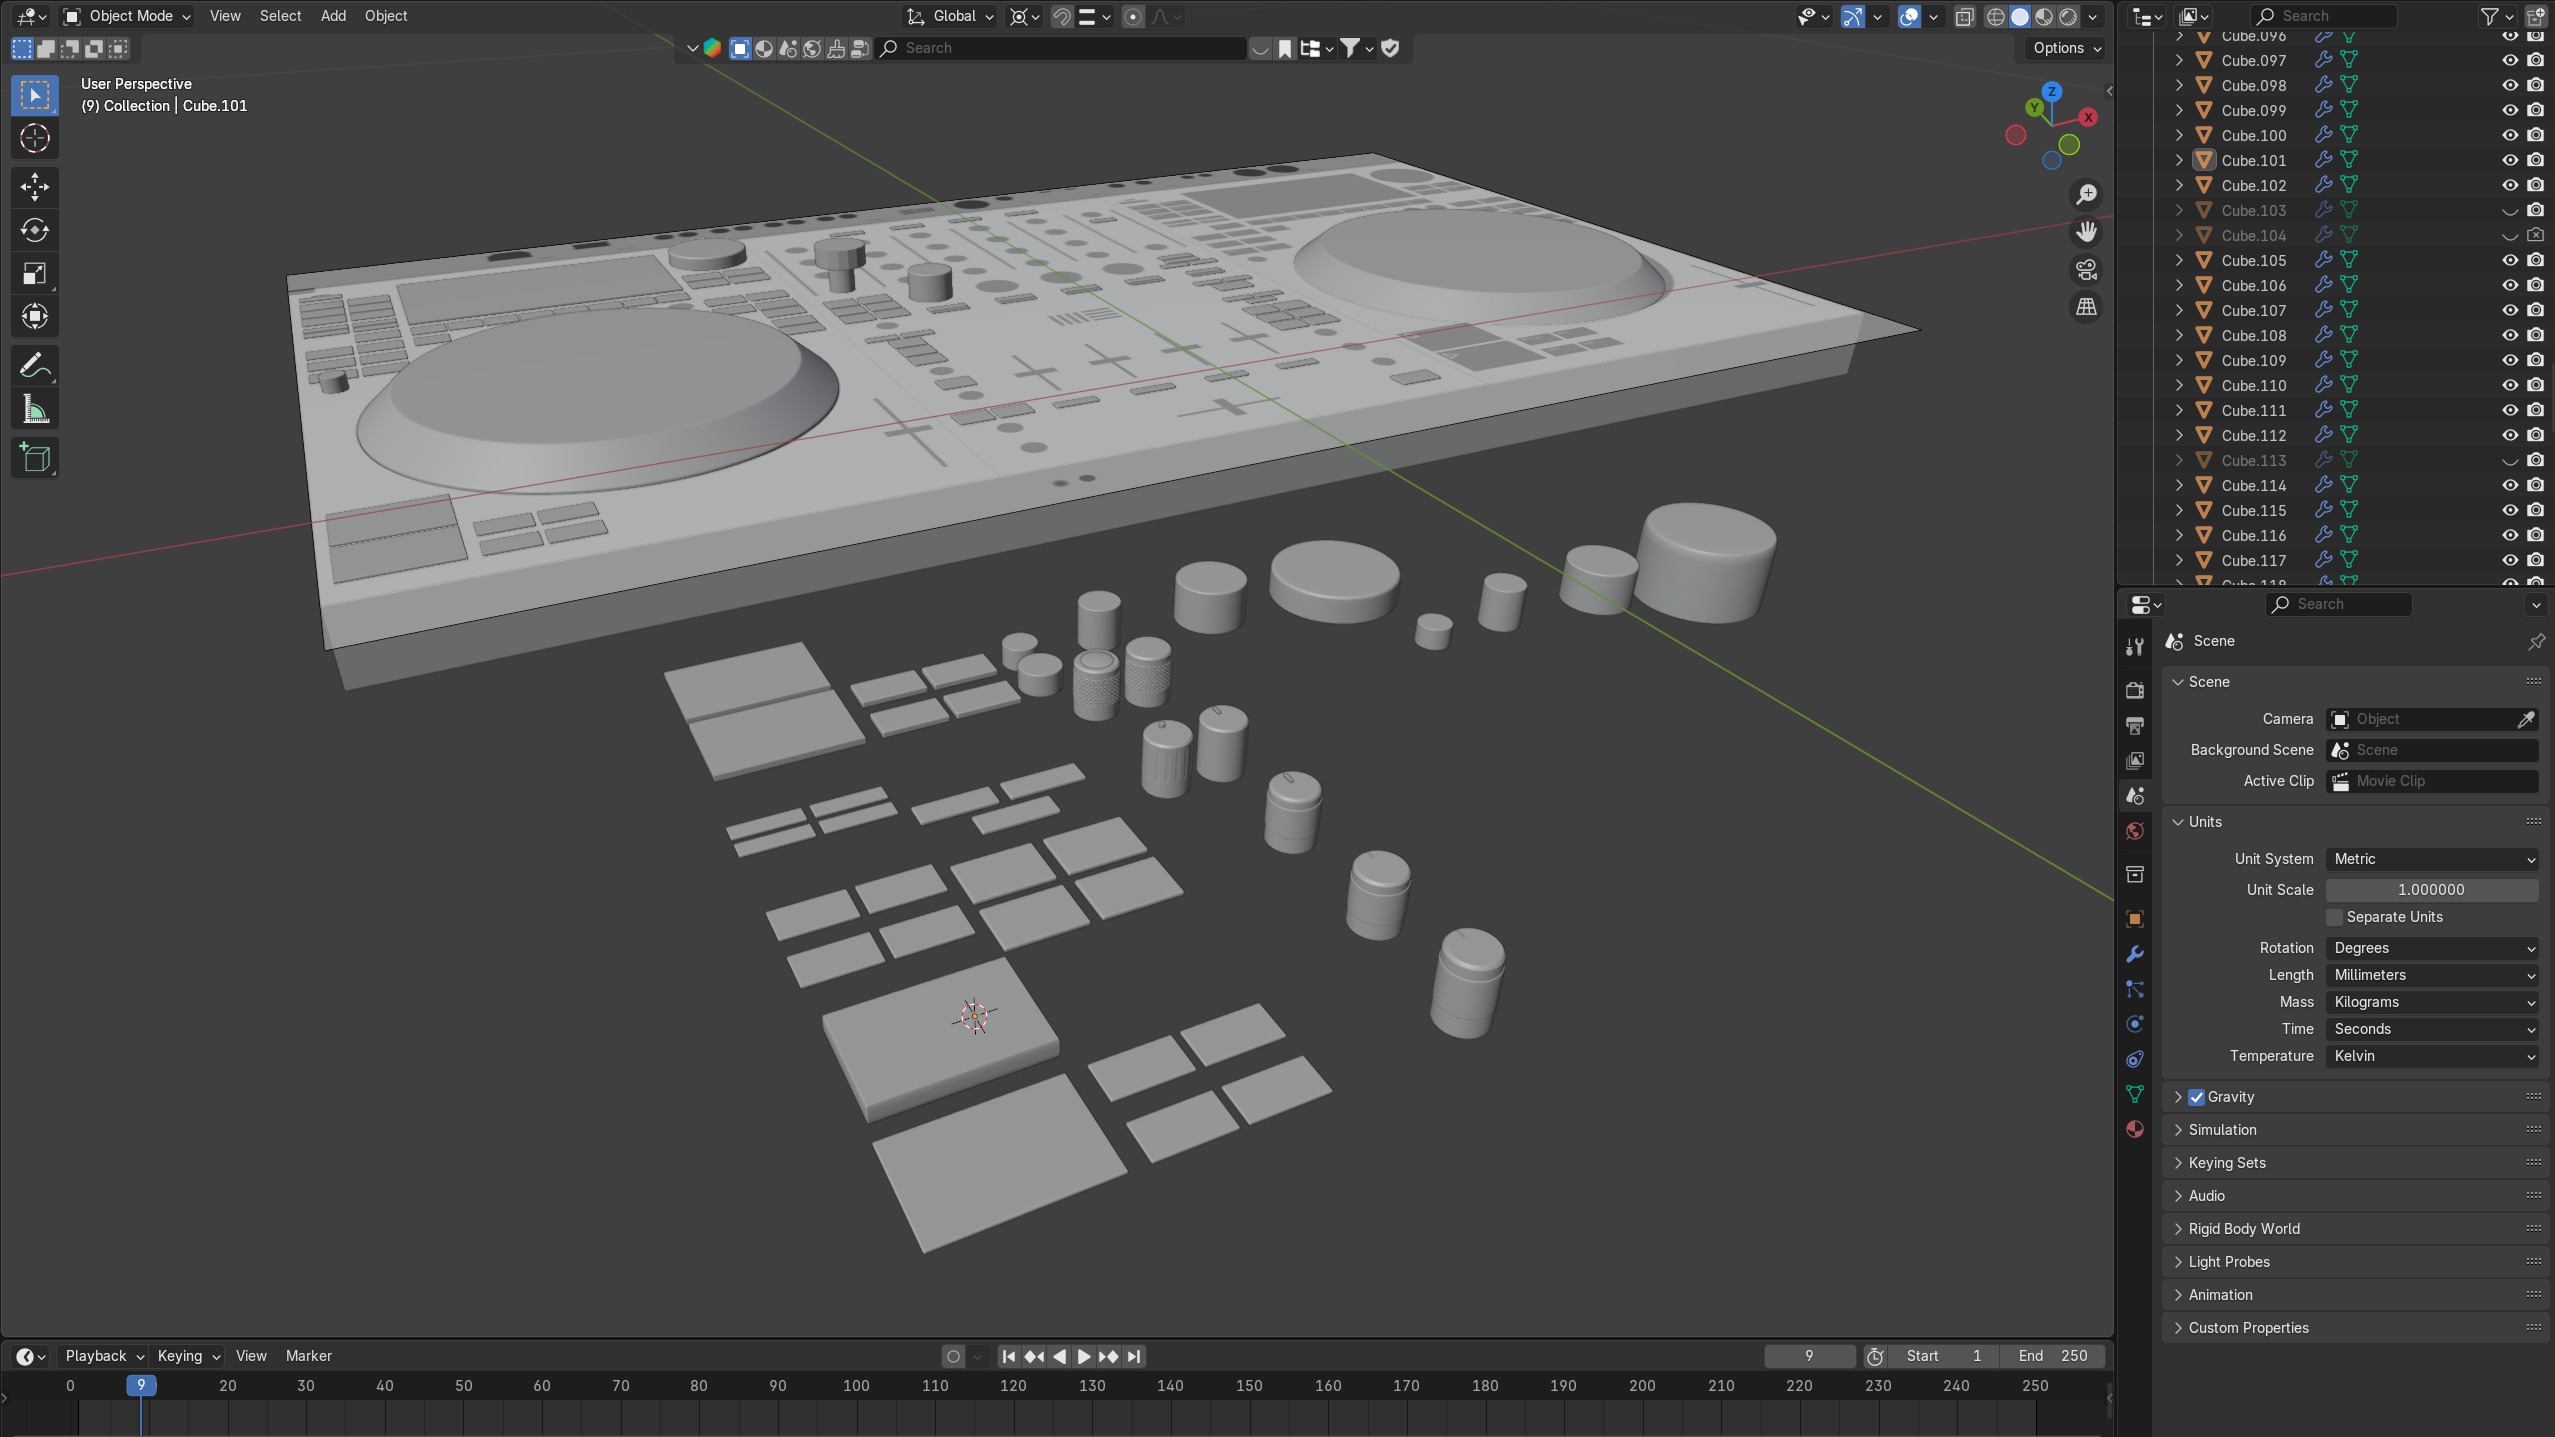This screenshot has height=1437, width=2555.
Task: Click the Unit Scale value field
Action: [x=2431, y=890]
